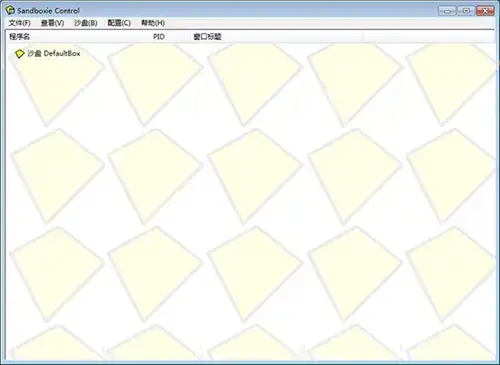Sort by the 程序名 column header
This screenshot has width=500, height=365.
click(79, 37)
